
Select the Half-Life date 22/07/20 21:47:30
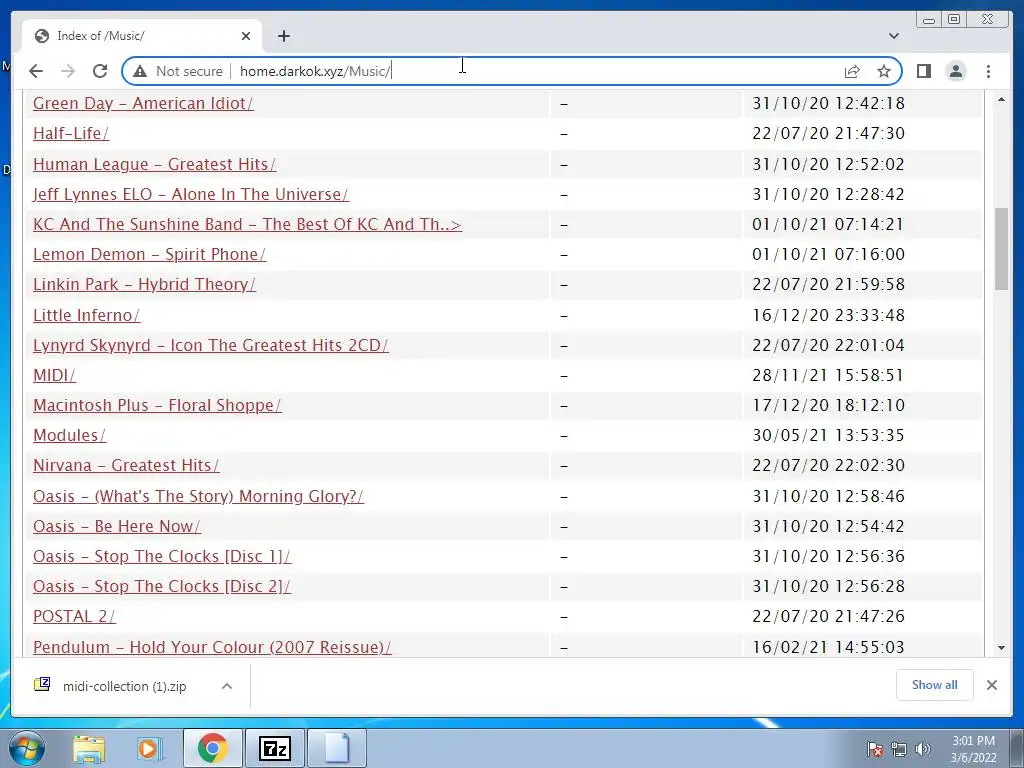(828, 133)
